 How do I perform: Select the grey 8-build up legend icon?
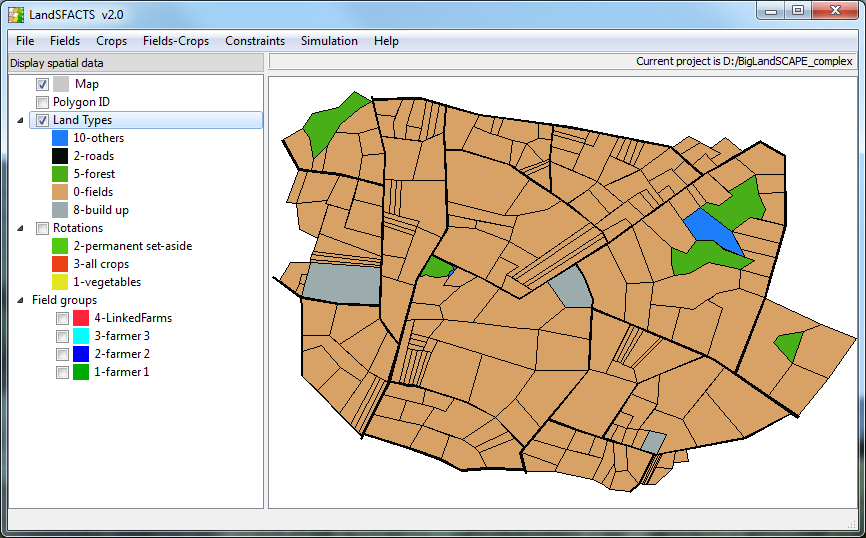60,210
